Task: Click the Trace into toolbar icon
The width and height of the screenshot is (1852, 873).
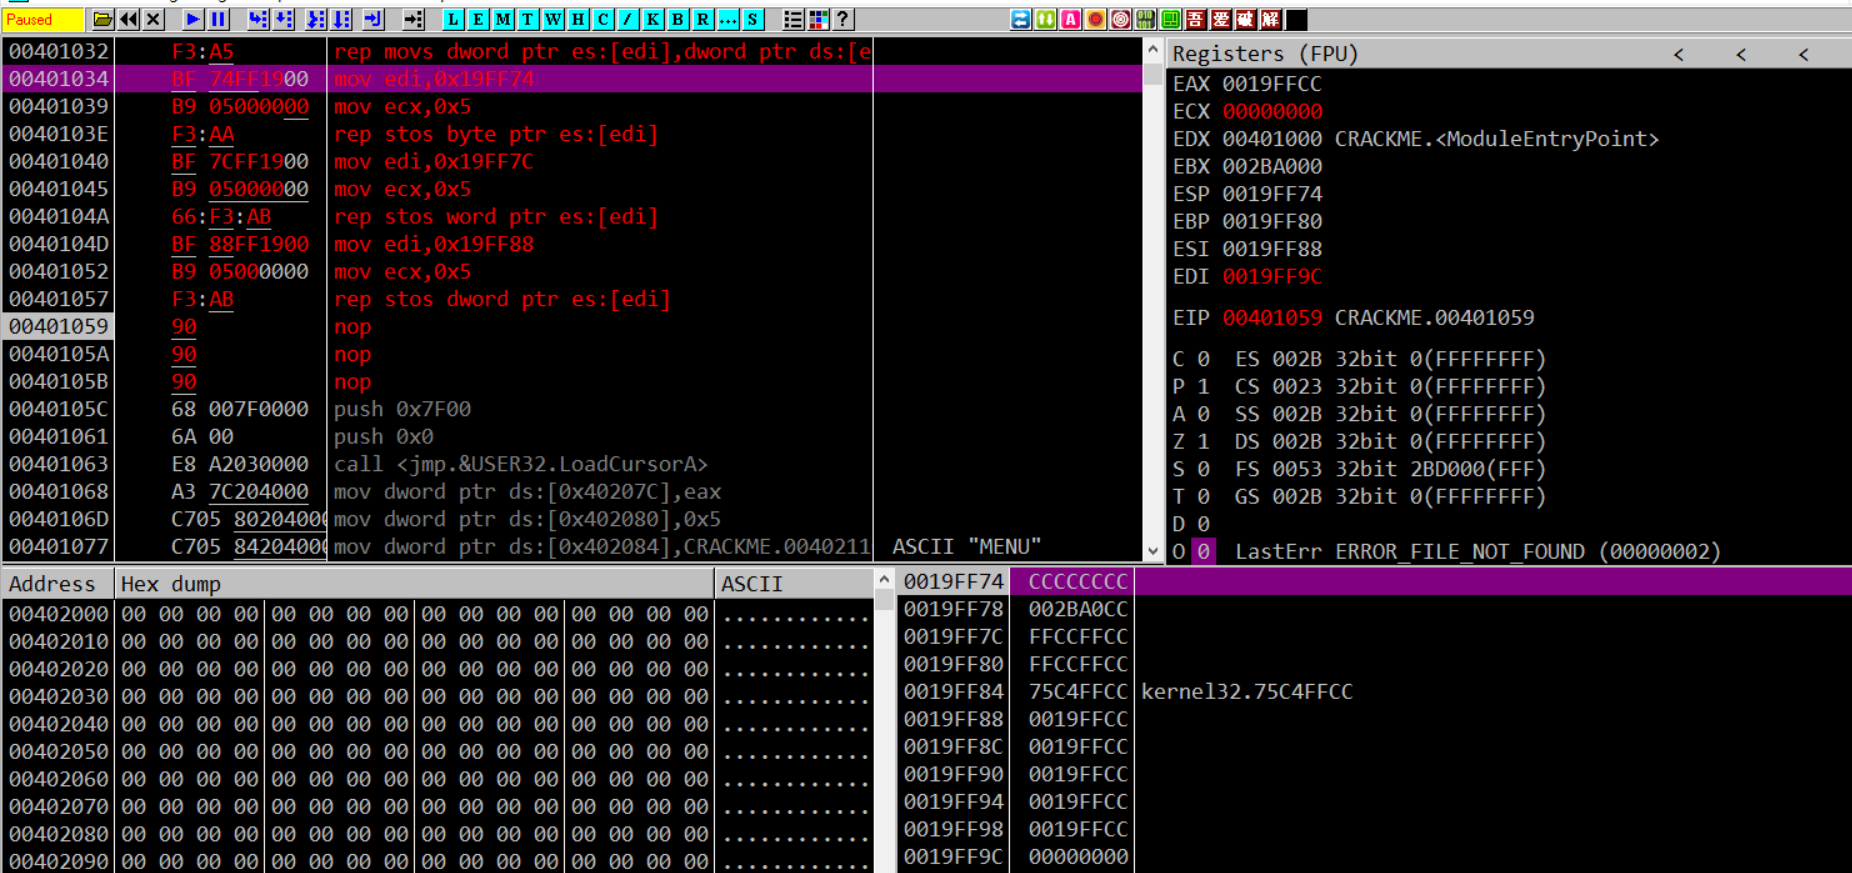Action: (x=316, y=19)
